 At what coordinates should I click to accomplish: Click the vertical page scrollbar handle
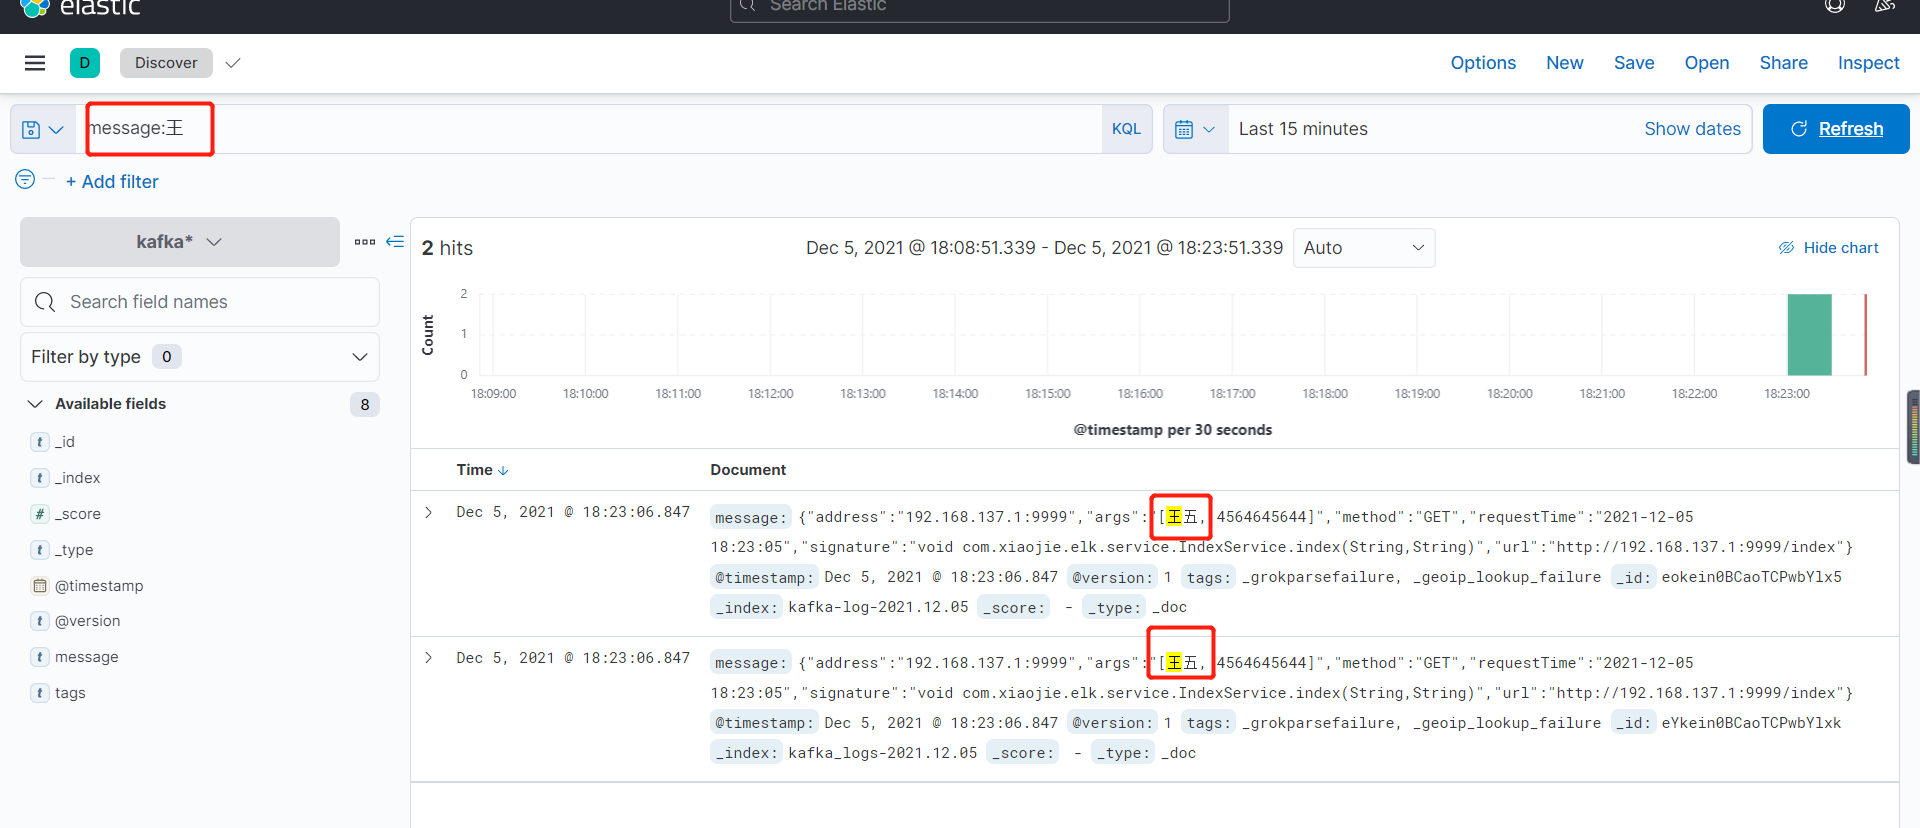click(x=1914, y=427)
